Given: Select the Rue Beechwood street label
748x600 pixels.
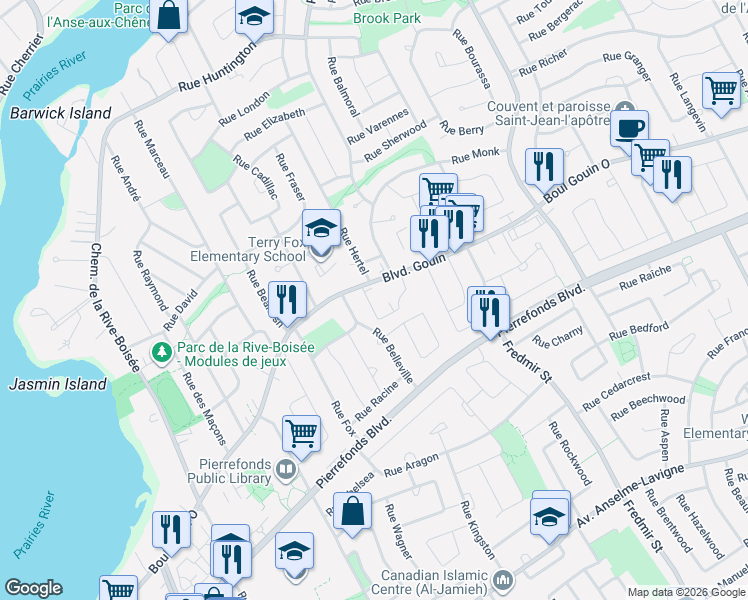Looking at the screenshot, I should click(x=648, y=407).
